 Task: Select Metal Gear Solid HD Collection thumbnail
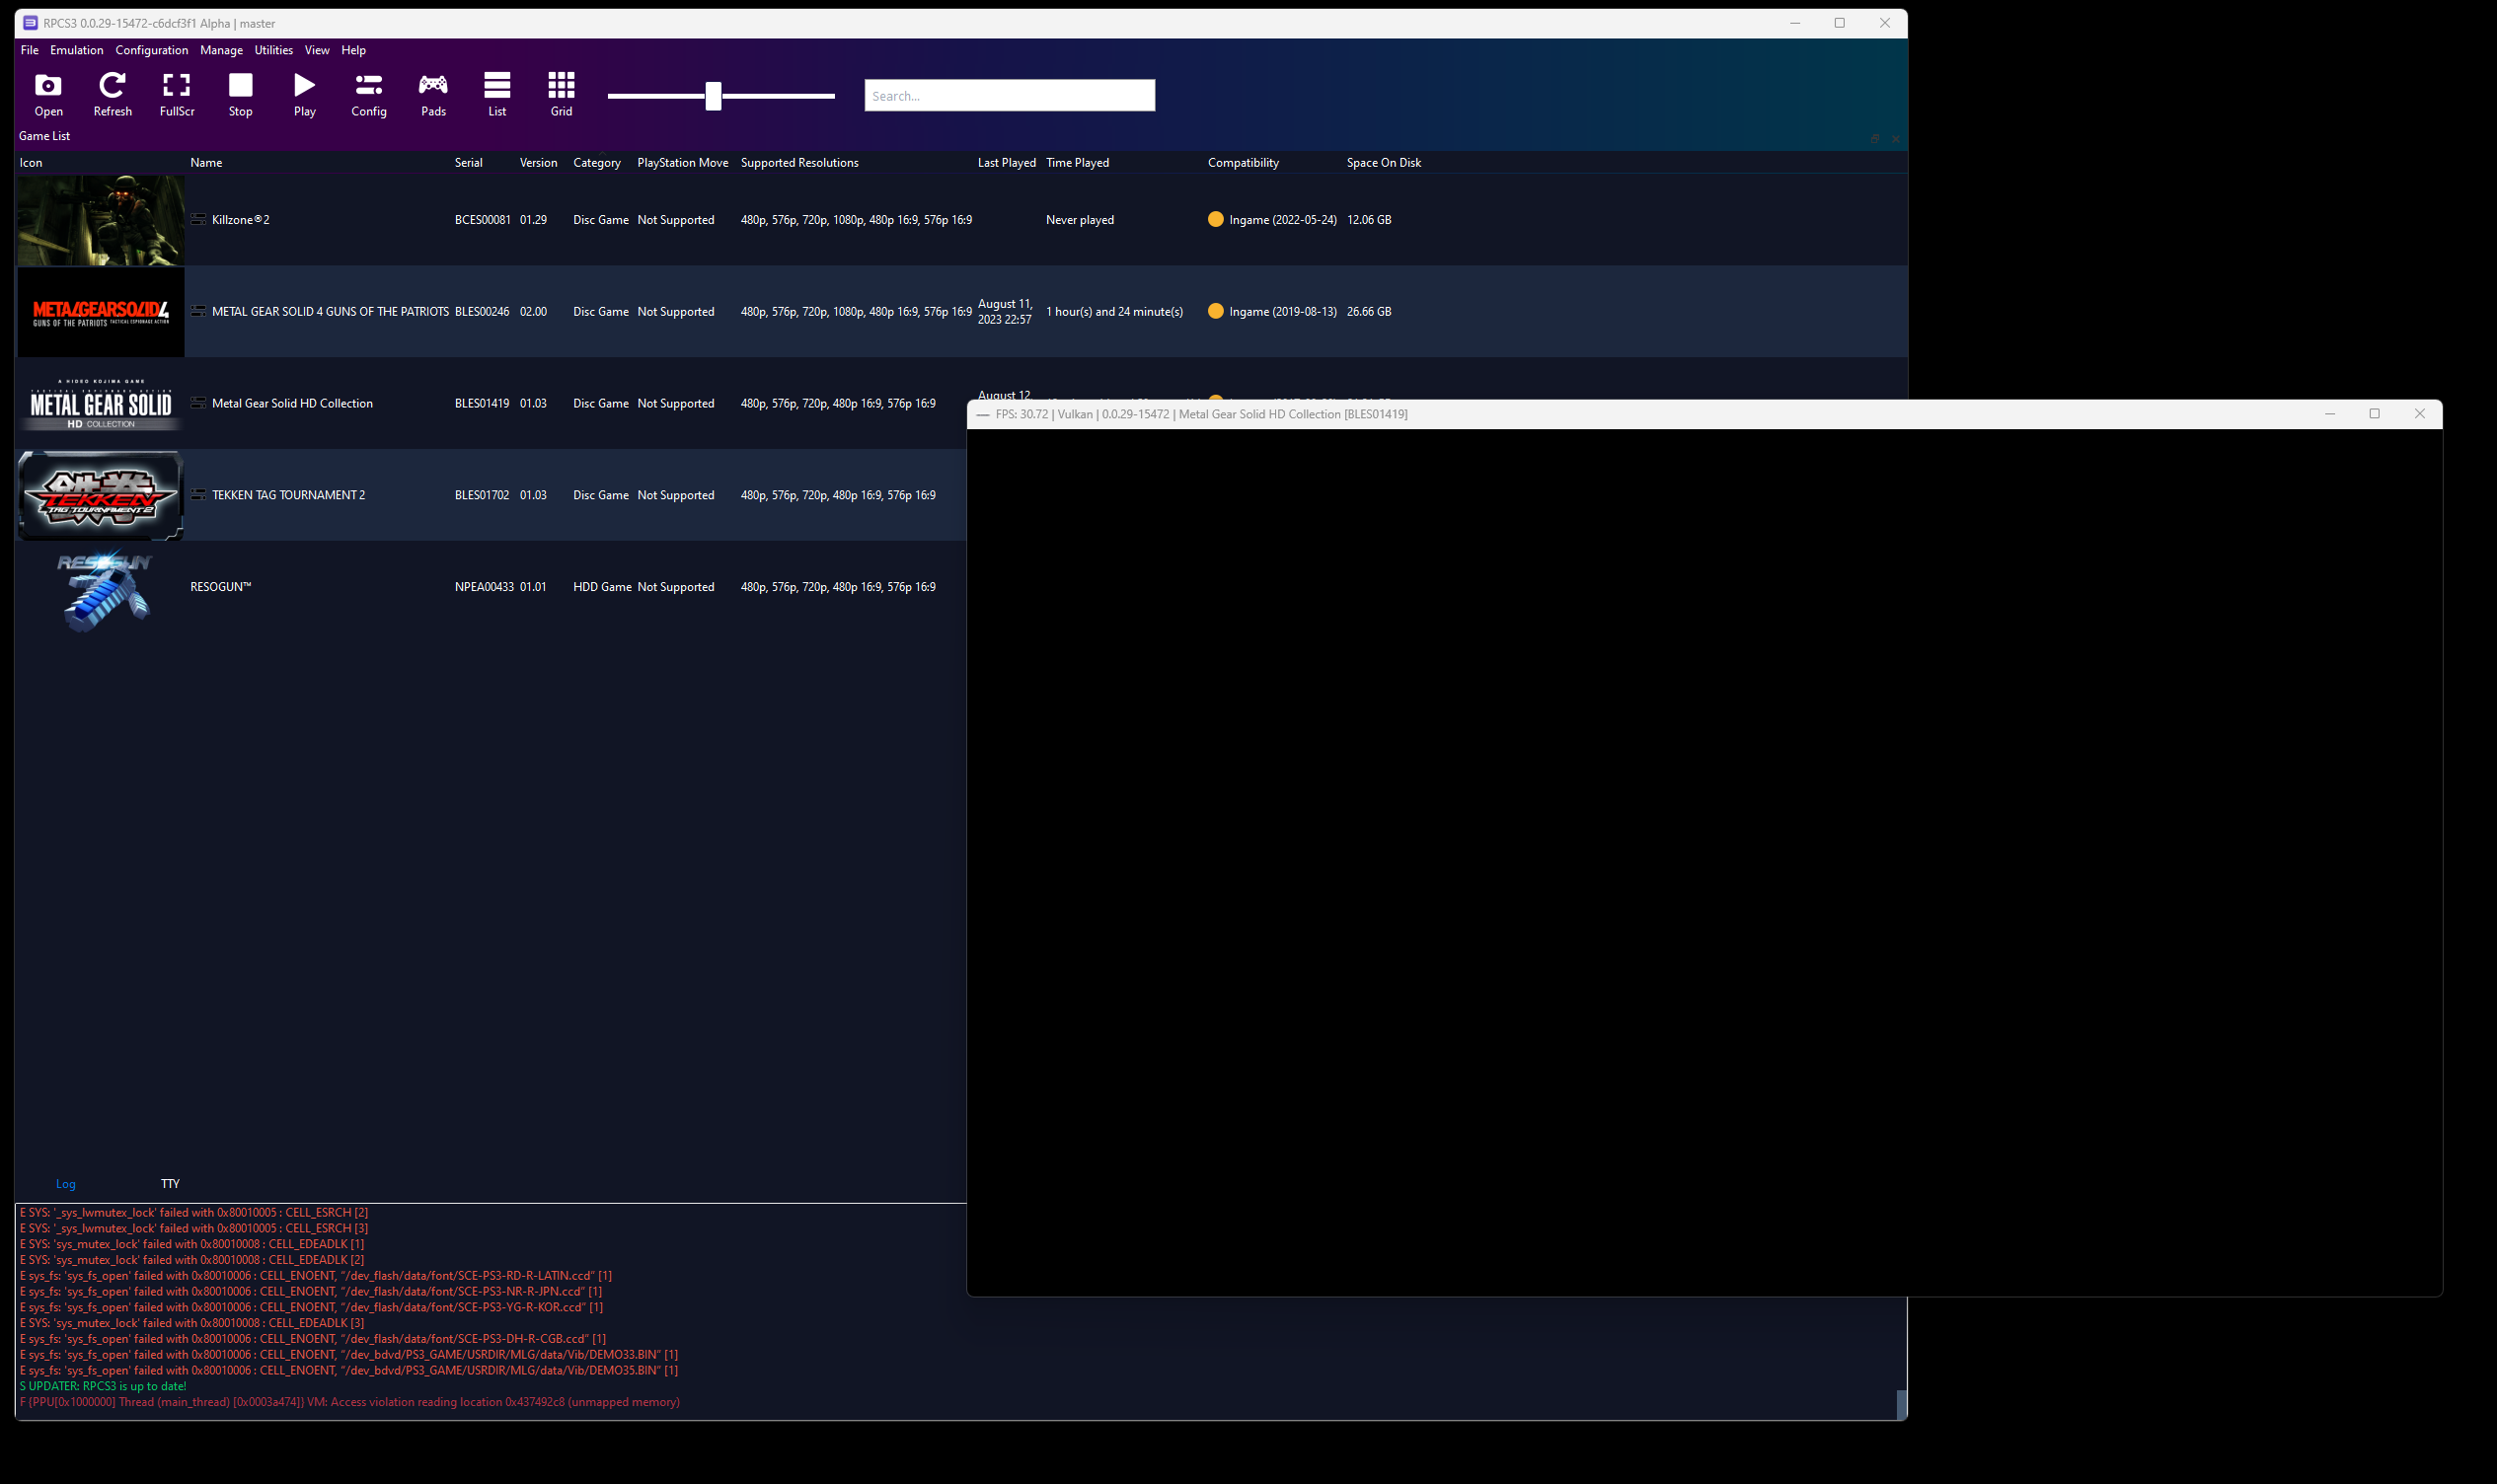click(101, 404)
